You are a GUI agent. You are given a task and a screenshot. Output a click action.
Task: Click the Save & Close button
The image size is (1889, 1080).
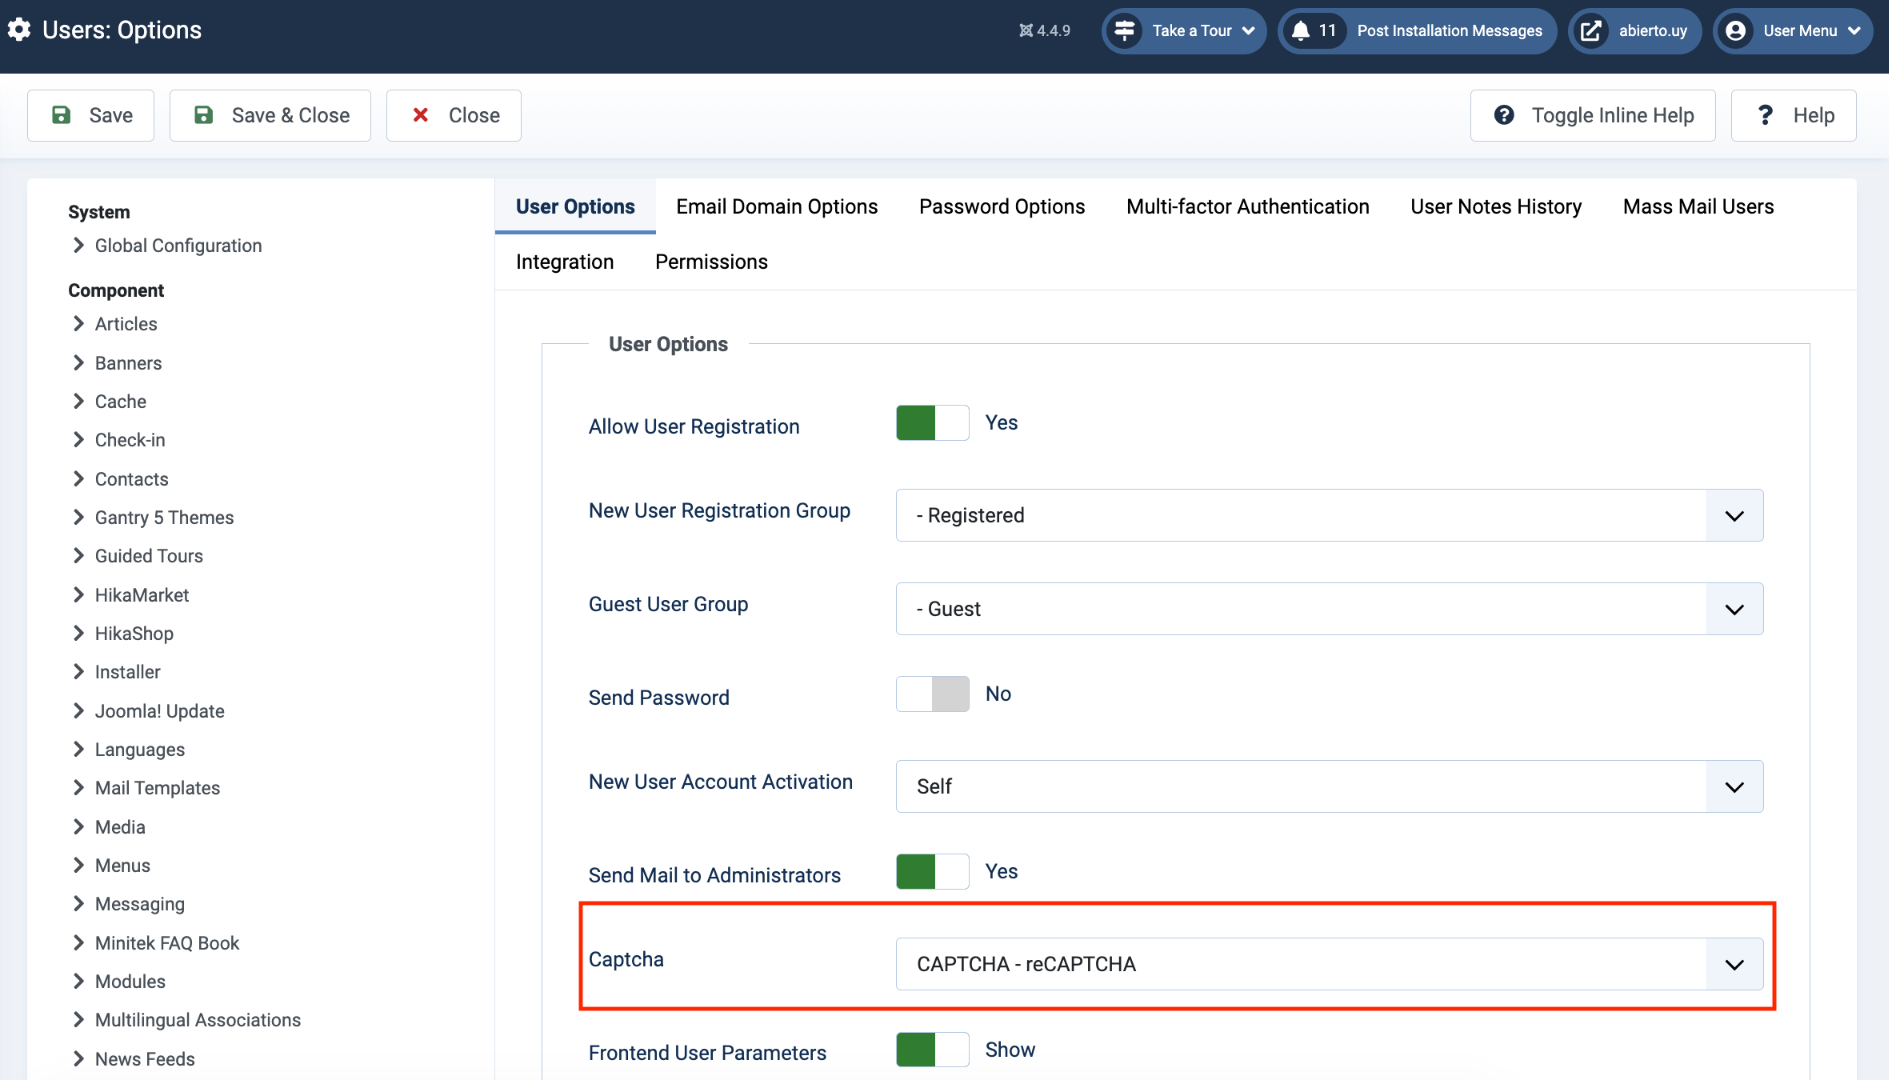click(270, 115)
